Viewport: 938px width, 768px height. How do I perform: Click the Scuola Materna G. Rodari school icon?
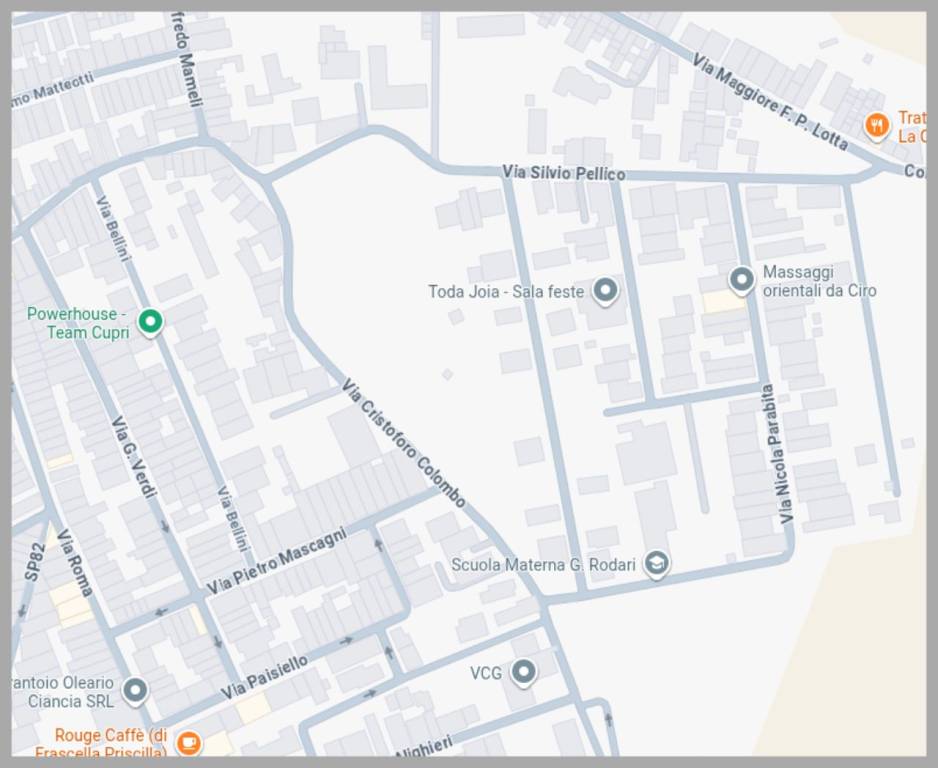656,564
